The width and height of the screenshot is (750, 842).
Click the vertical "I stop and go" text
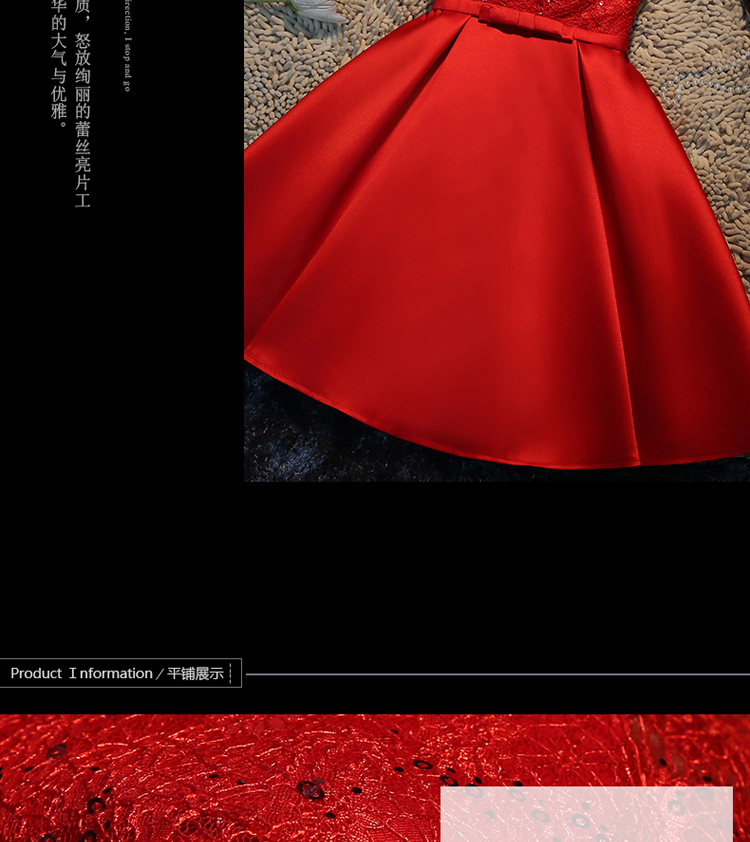pos(127,46)
